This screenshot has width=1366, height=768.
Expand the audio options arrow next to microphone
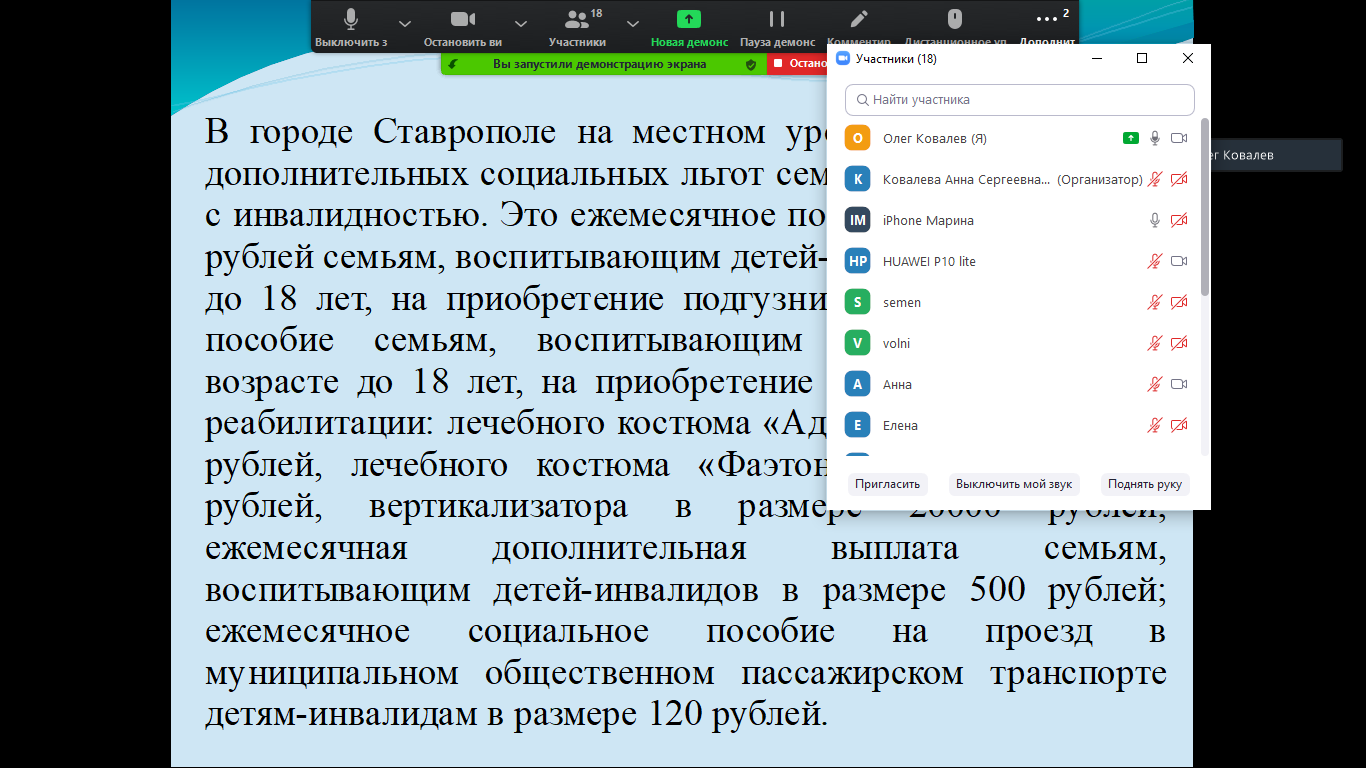404,22
